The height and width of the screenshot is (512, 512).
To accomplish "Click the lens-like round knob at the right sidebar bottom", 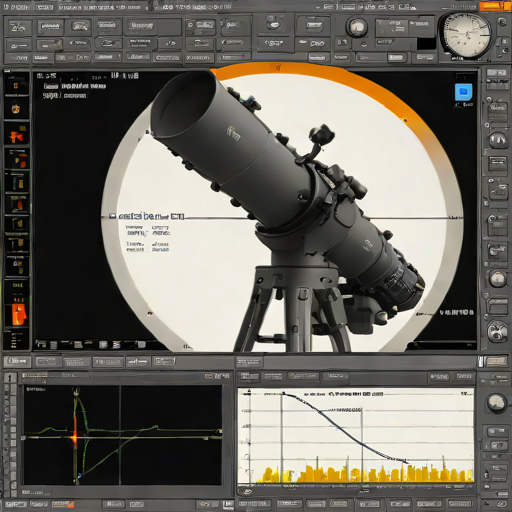I will 497,331.
